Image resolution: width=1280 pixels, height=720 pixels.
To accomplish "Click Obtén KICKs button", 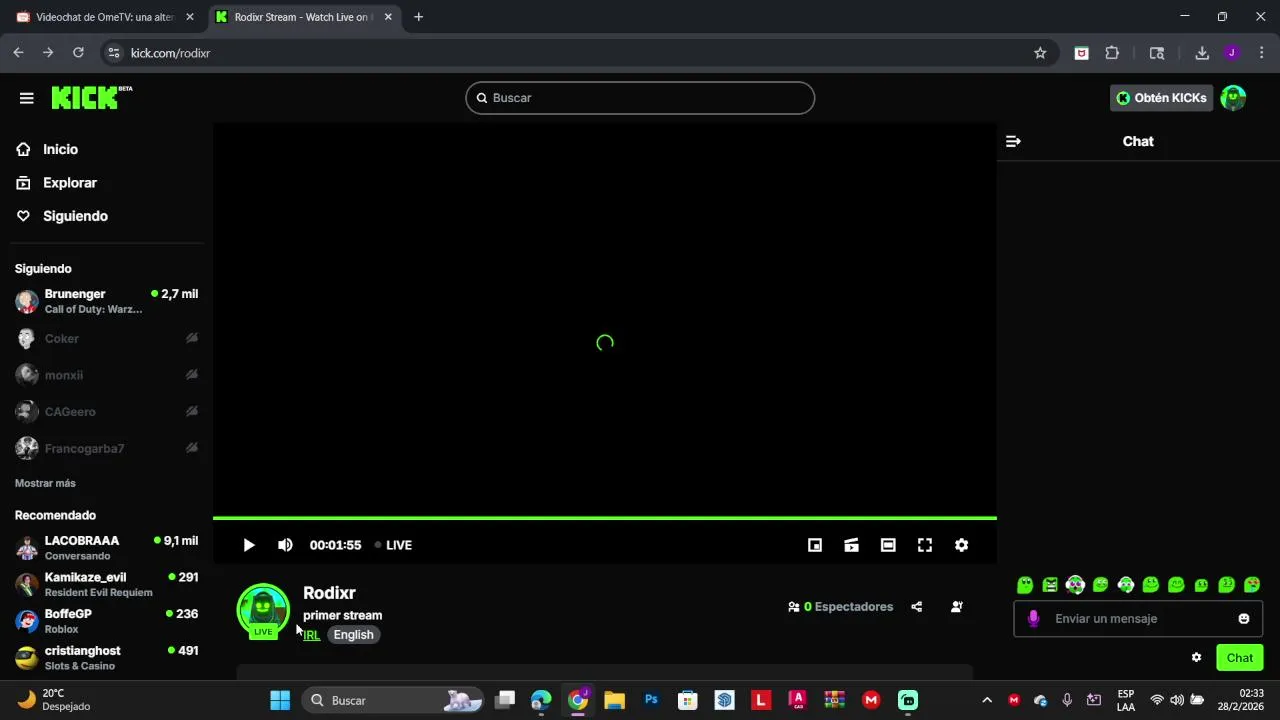I will click(1161, 98).
